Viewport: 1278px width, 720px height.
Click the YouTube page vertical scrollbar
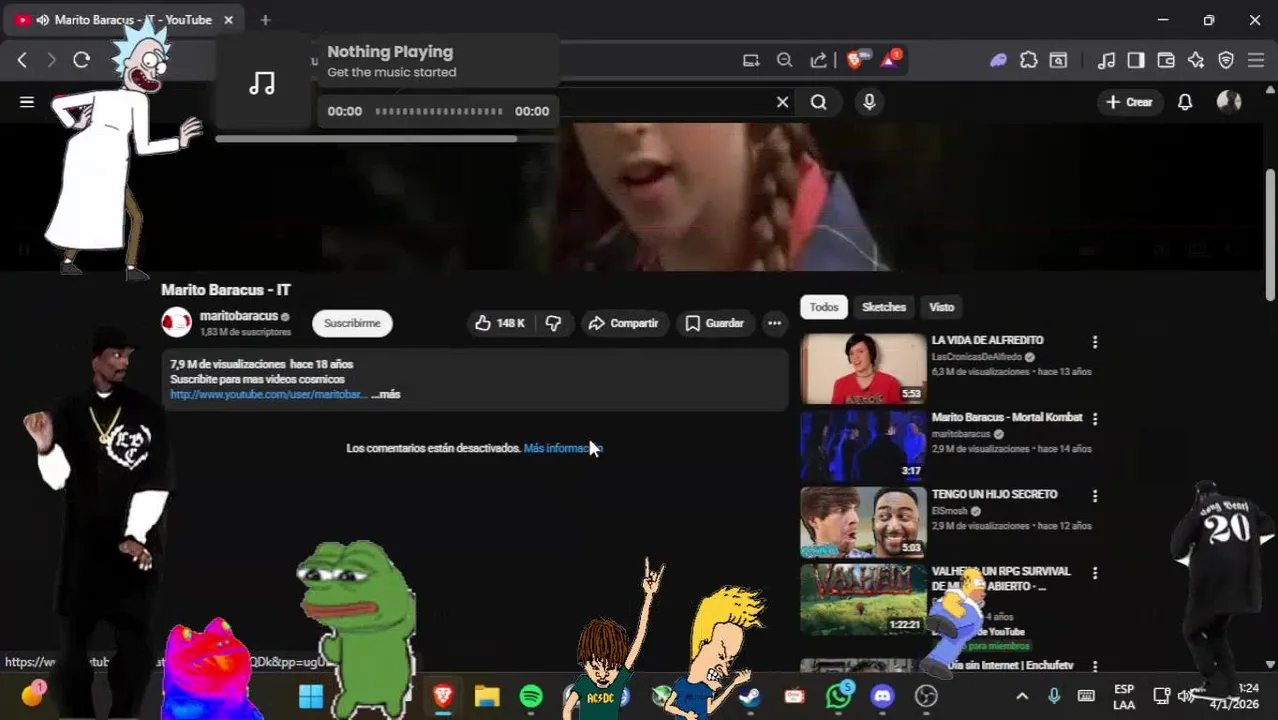pos(1270,235)
